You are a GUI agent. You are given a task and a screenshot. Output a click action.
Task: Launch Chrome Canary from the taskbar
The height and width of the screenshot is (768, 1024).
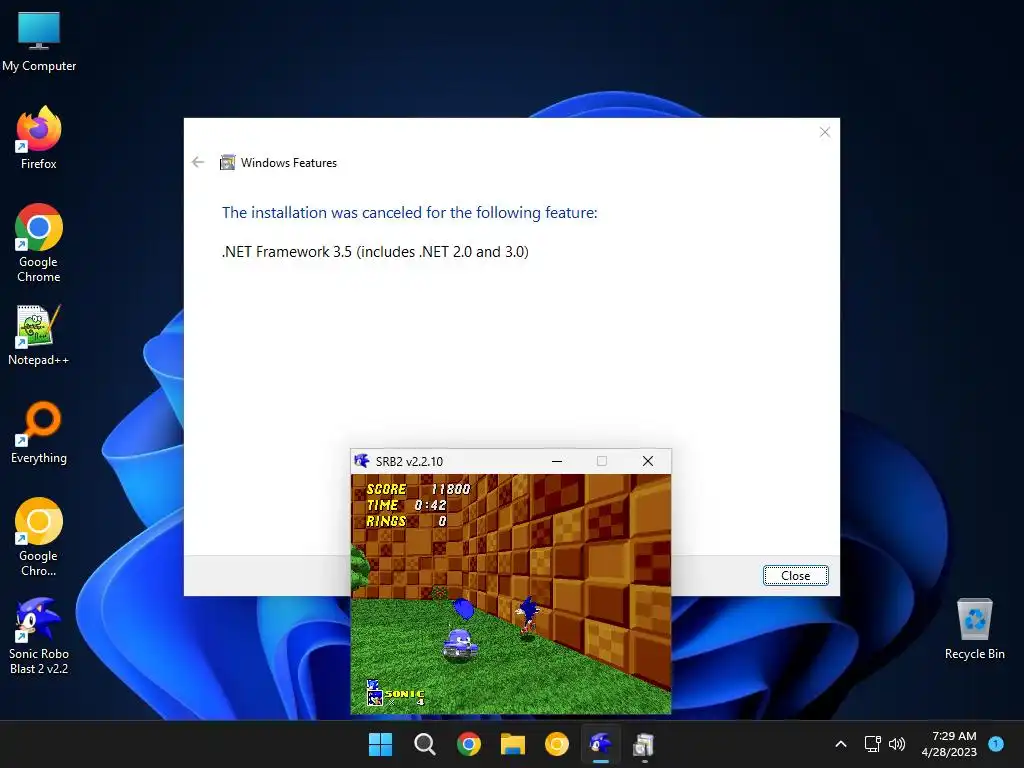pyautogui.click(x=556, y=744)
